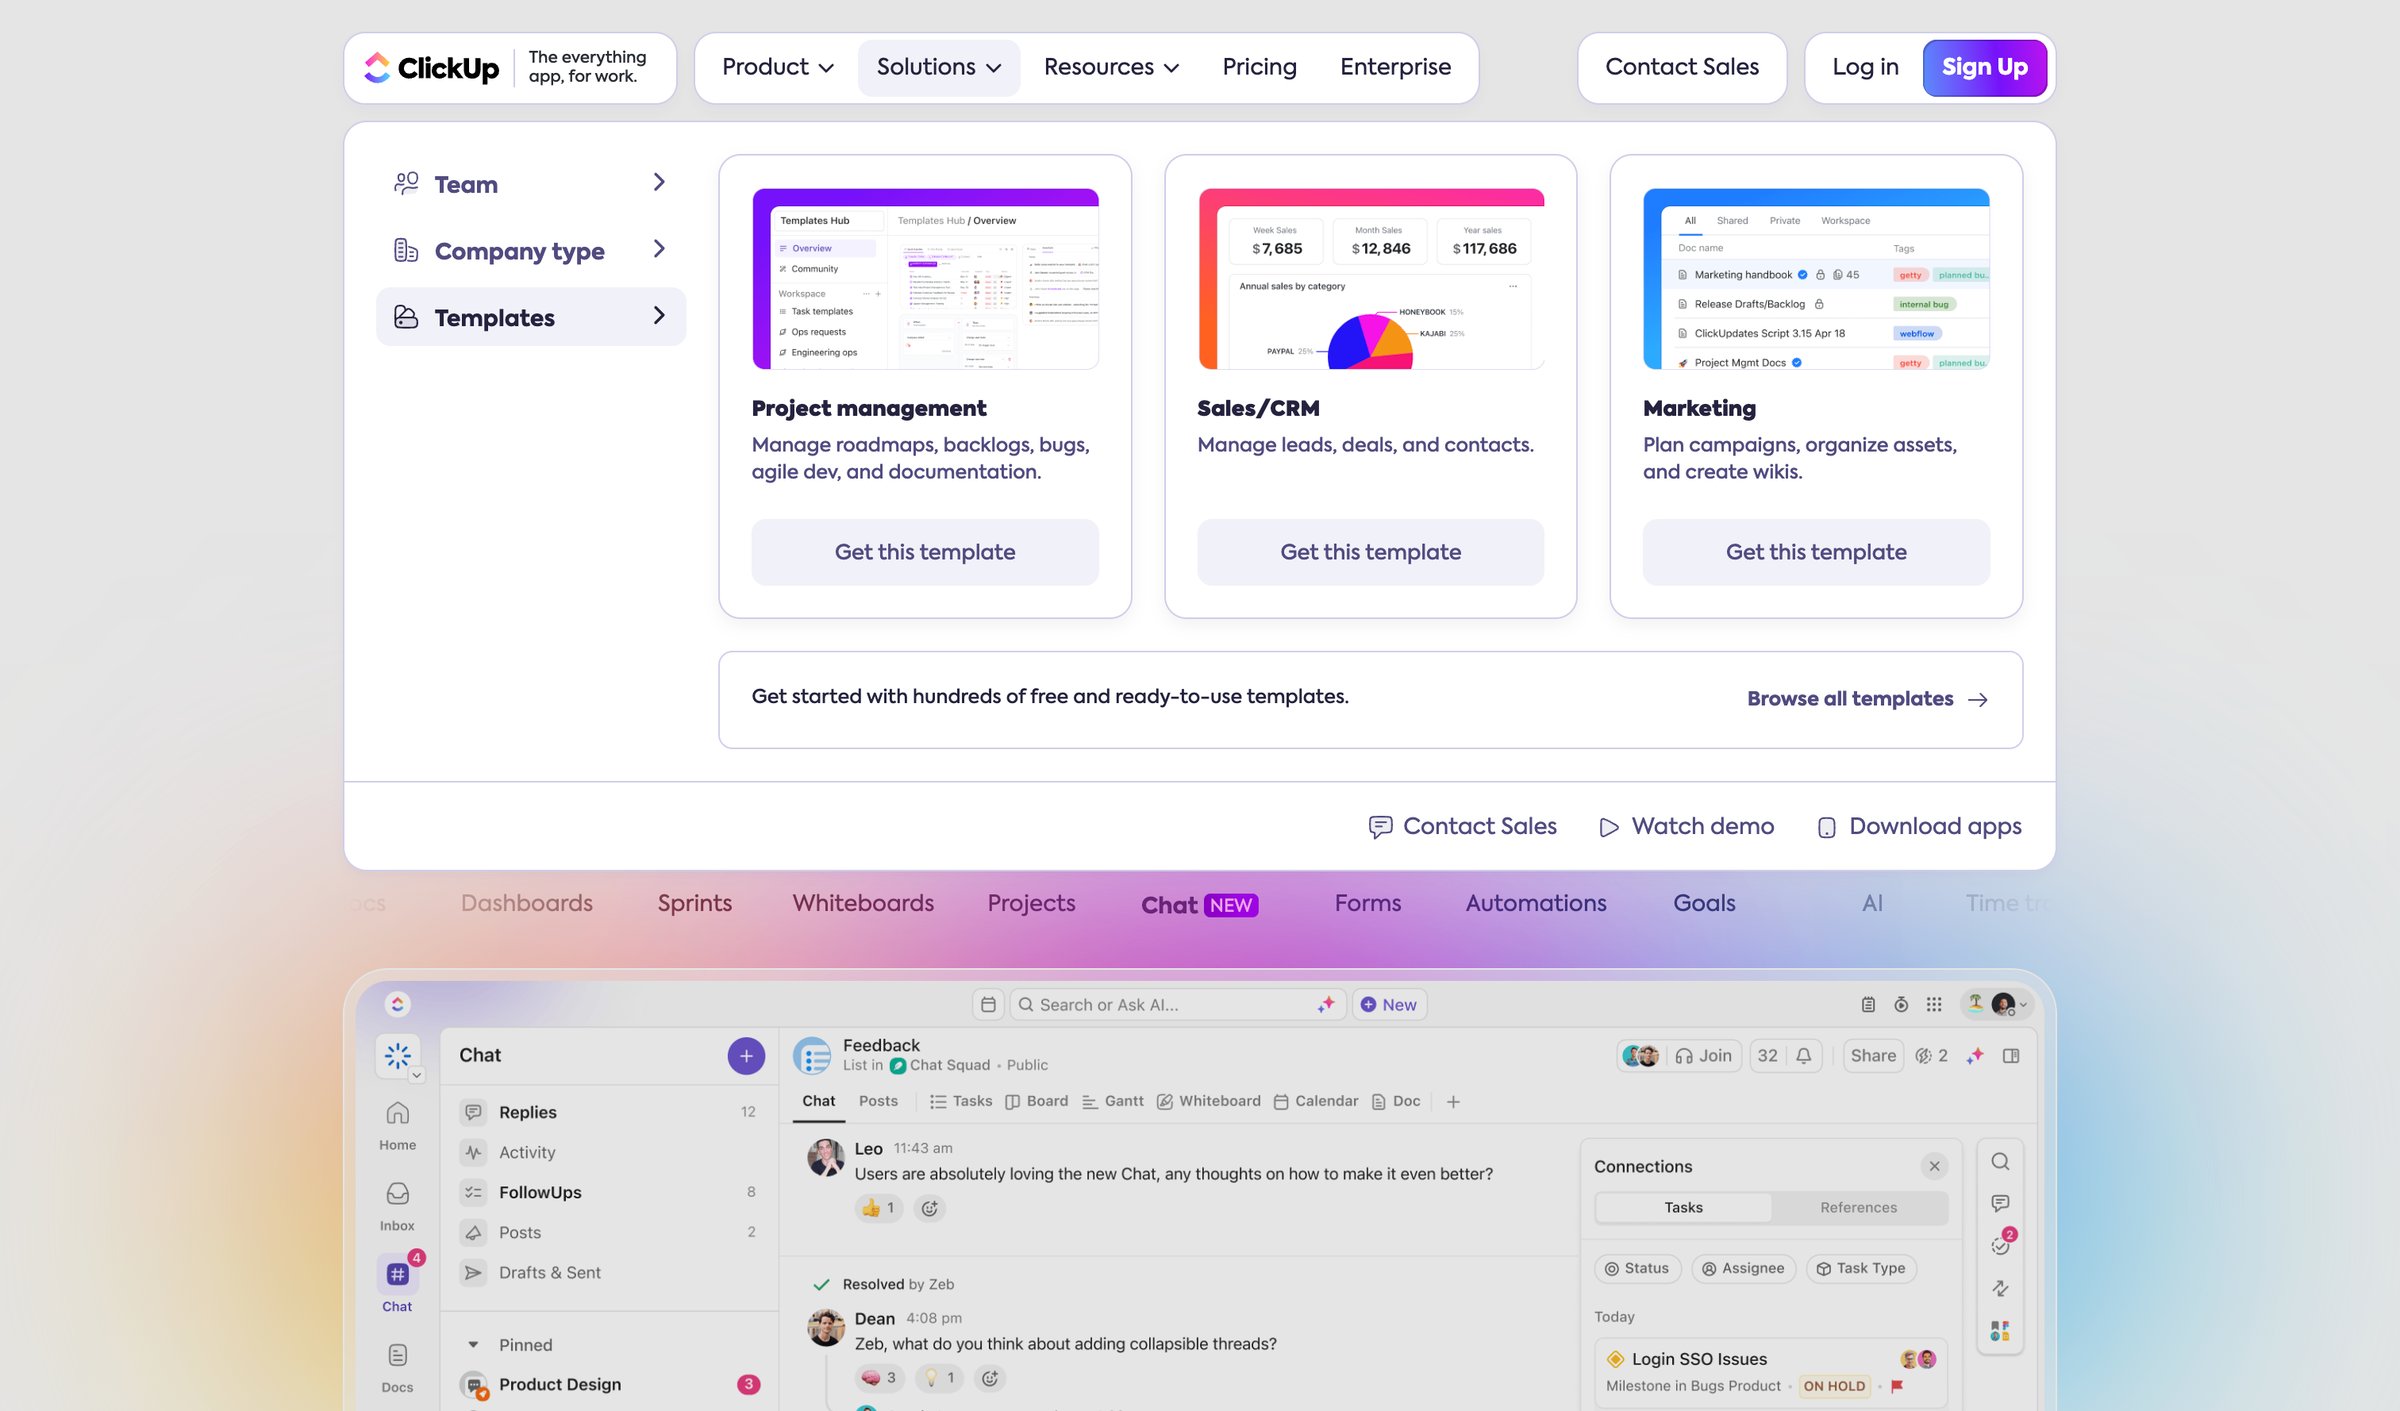Open the notepad icon in top bar
This screenshot has width=2400, height=1411.
(x=1868, y=1004)
